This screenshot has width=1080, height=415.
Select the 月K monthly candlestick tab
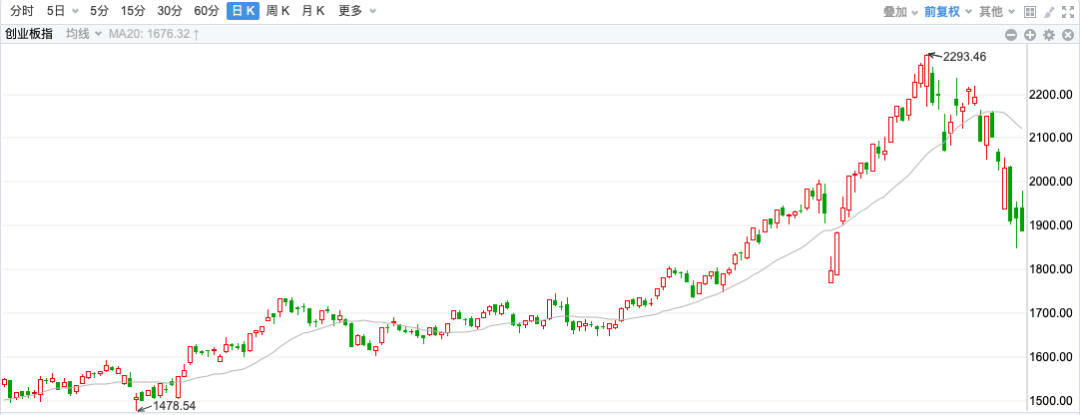(x=314, y=11)
